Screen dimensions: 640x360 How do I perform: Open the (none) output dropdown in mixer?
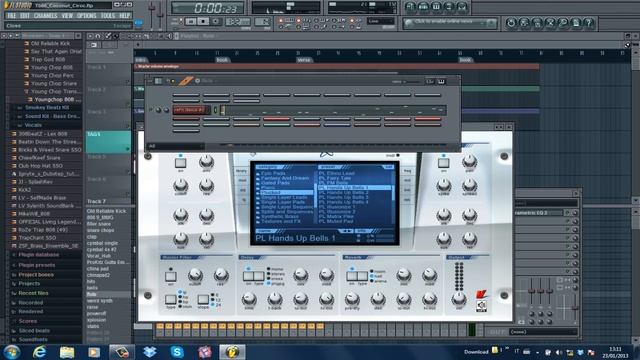(543, 332)
